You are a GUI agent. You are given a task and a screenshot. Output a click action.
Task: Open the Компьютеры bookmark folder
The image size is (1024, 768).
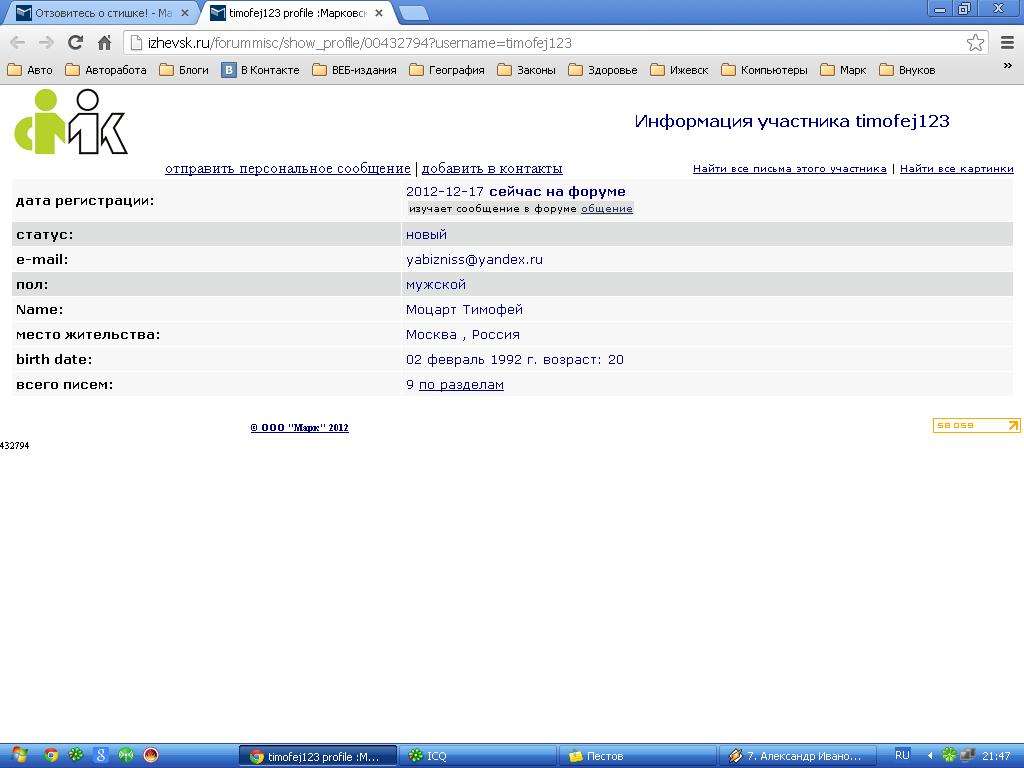tap(764, 70)
